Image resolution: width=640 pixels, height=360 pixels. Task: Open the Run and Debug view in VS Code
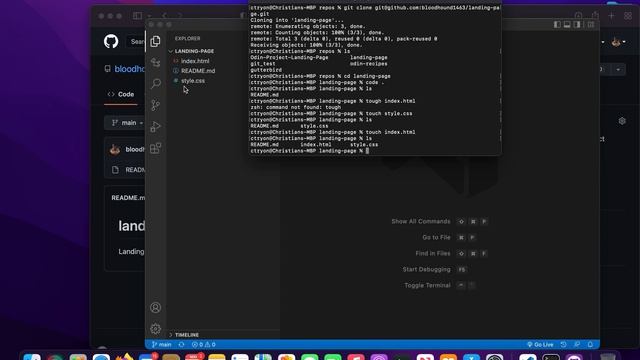point(156,127)
